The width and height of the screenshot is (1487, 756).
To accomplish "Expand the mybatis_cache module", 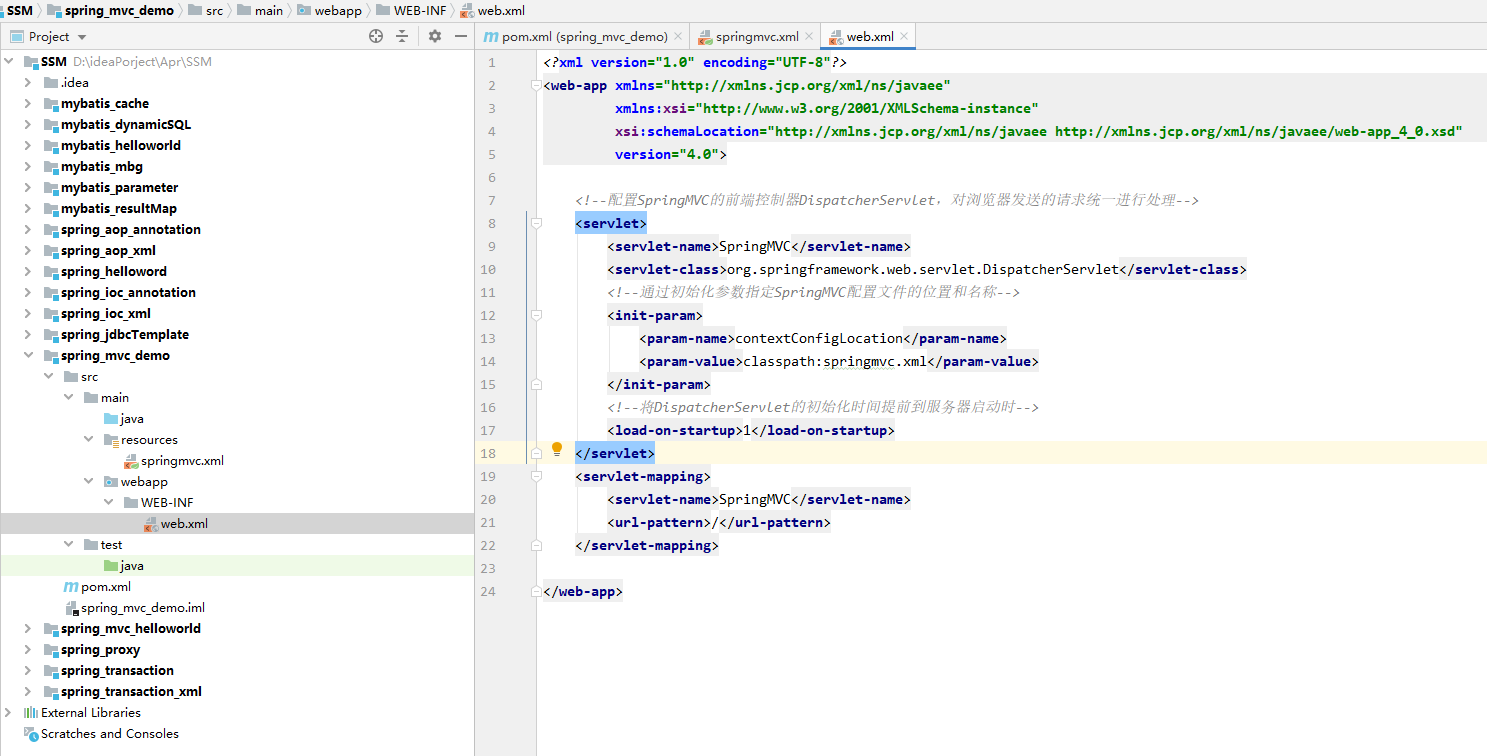I will [29, 104].
